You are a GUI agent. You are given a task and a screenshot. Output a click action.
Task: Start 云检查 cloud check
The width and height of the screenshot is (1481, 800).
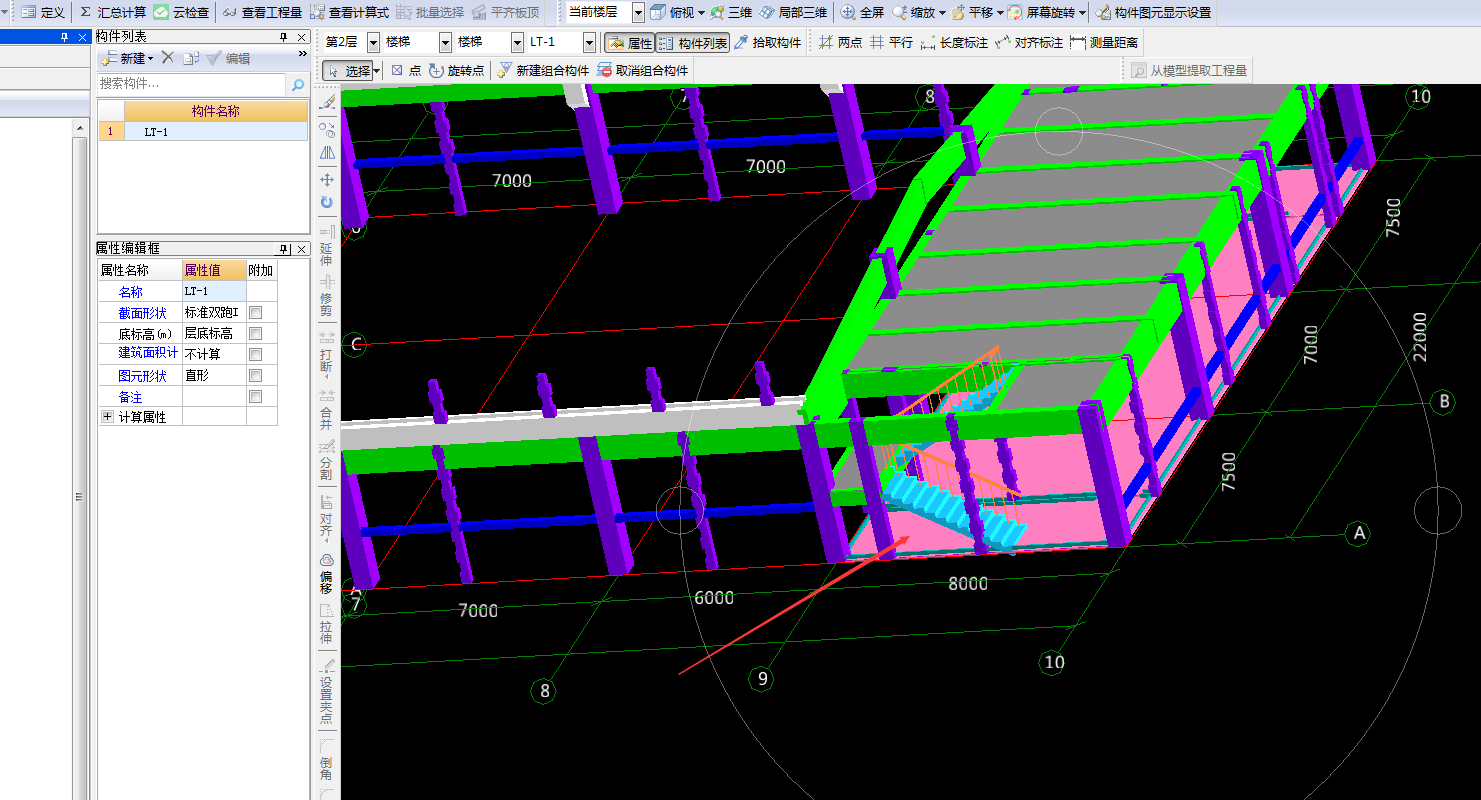(x=182, y=12)
